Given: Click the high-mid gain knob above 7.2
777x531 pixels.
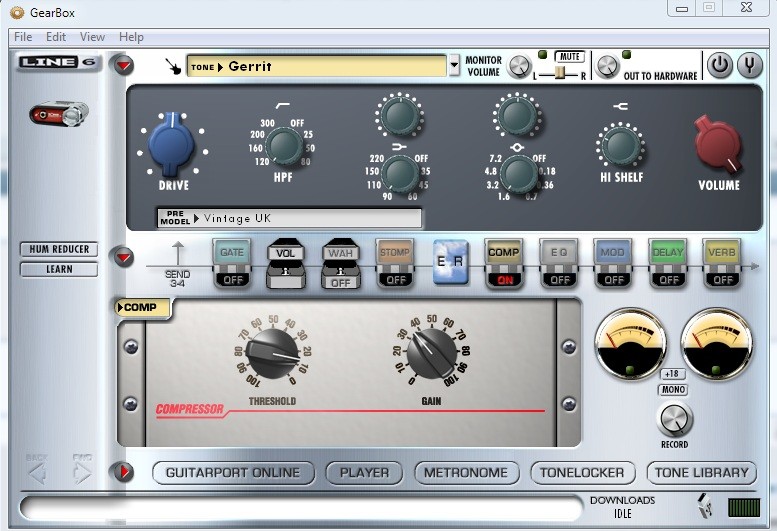Looking at the screenshot, I should pos(517,115).
